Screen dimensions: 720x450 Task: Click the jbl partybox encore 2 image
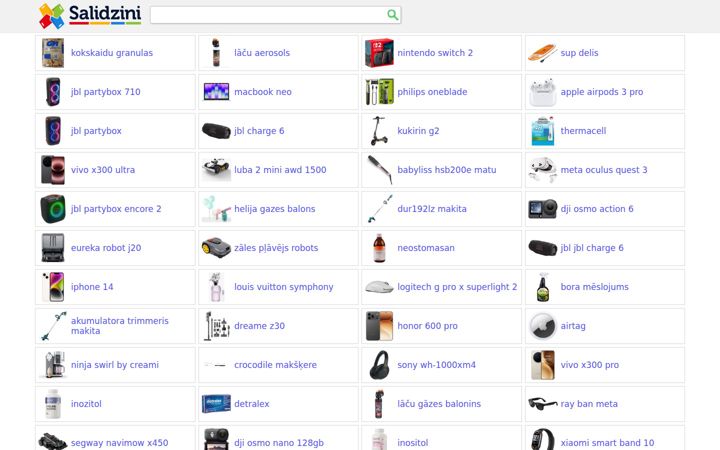pyautogui.click(x=53, y=209)
